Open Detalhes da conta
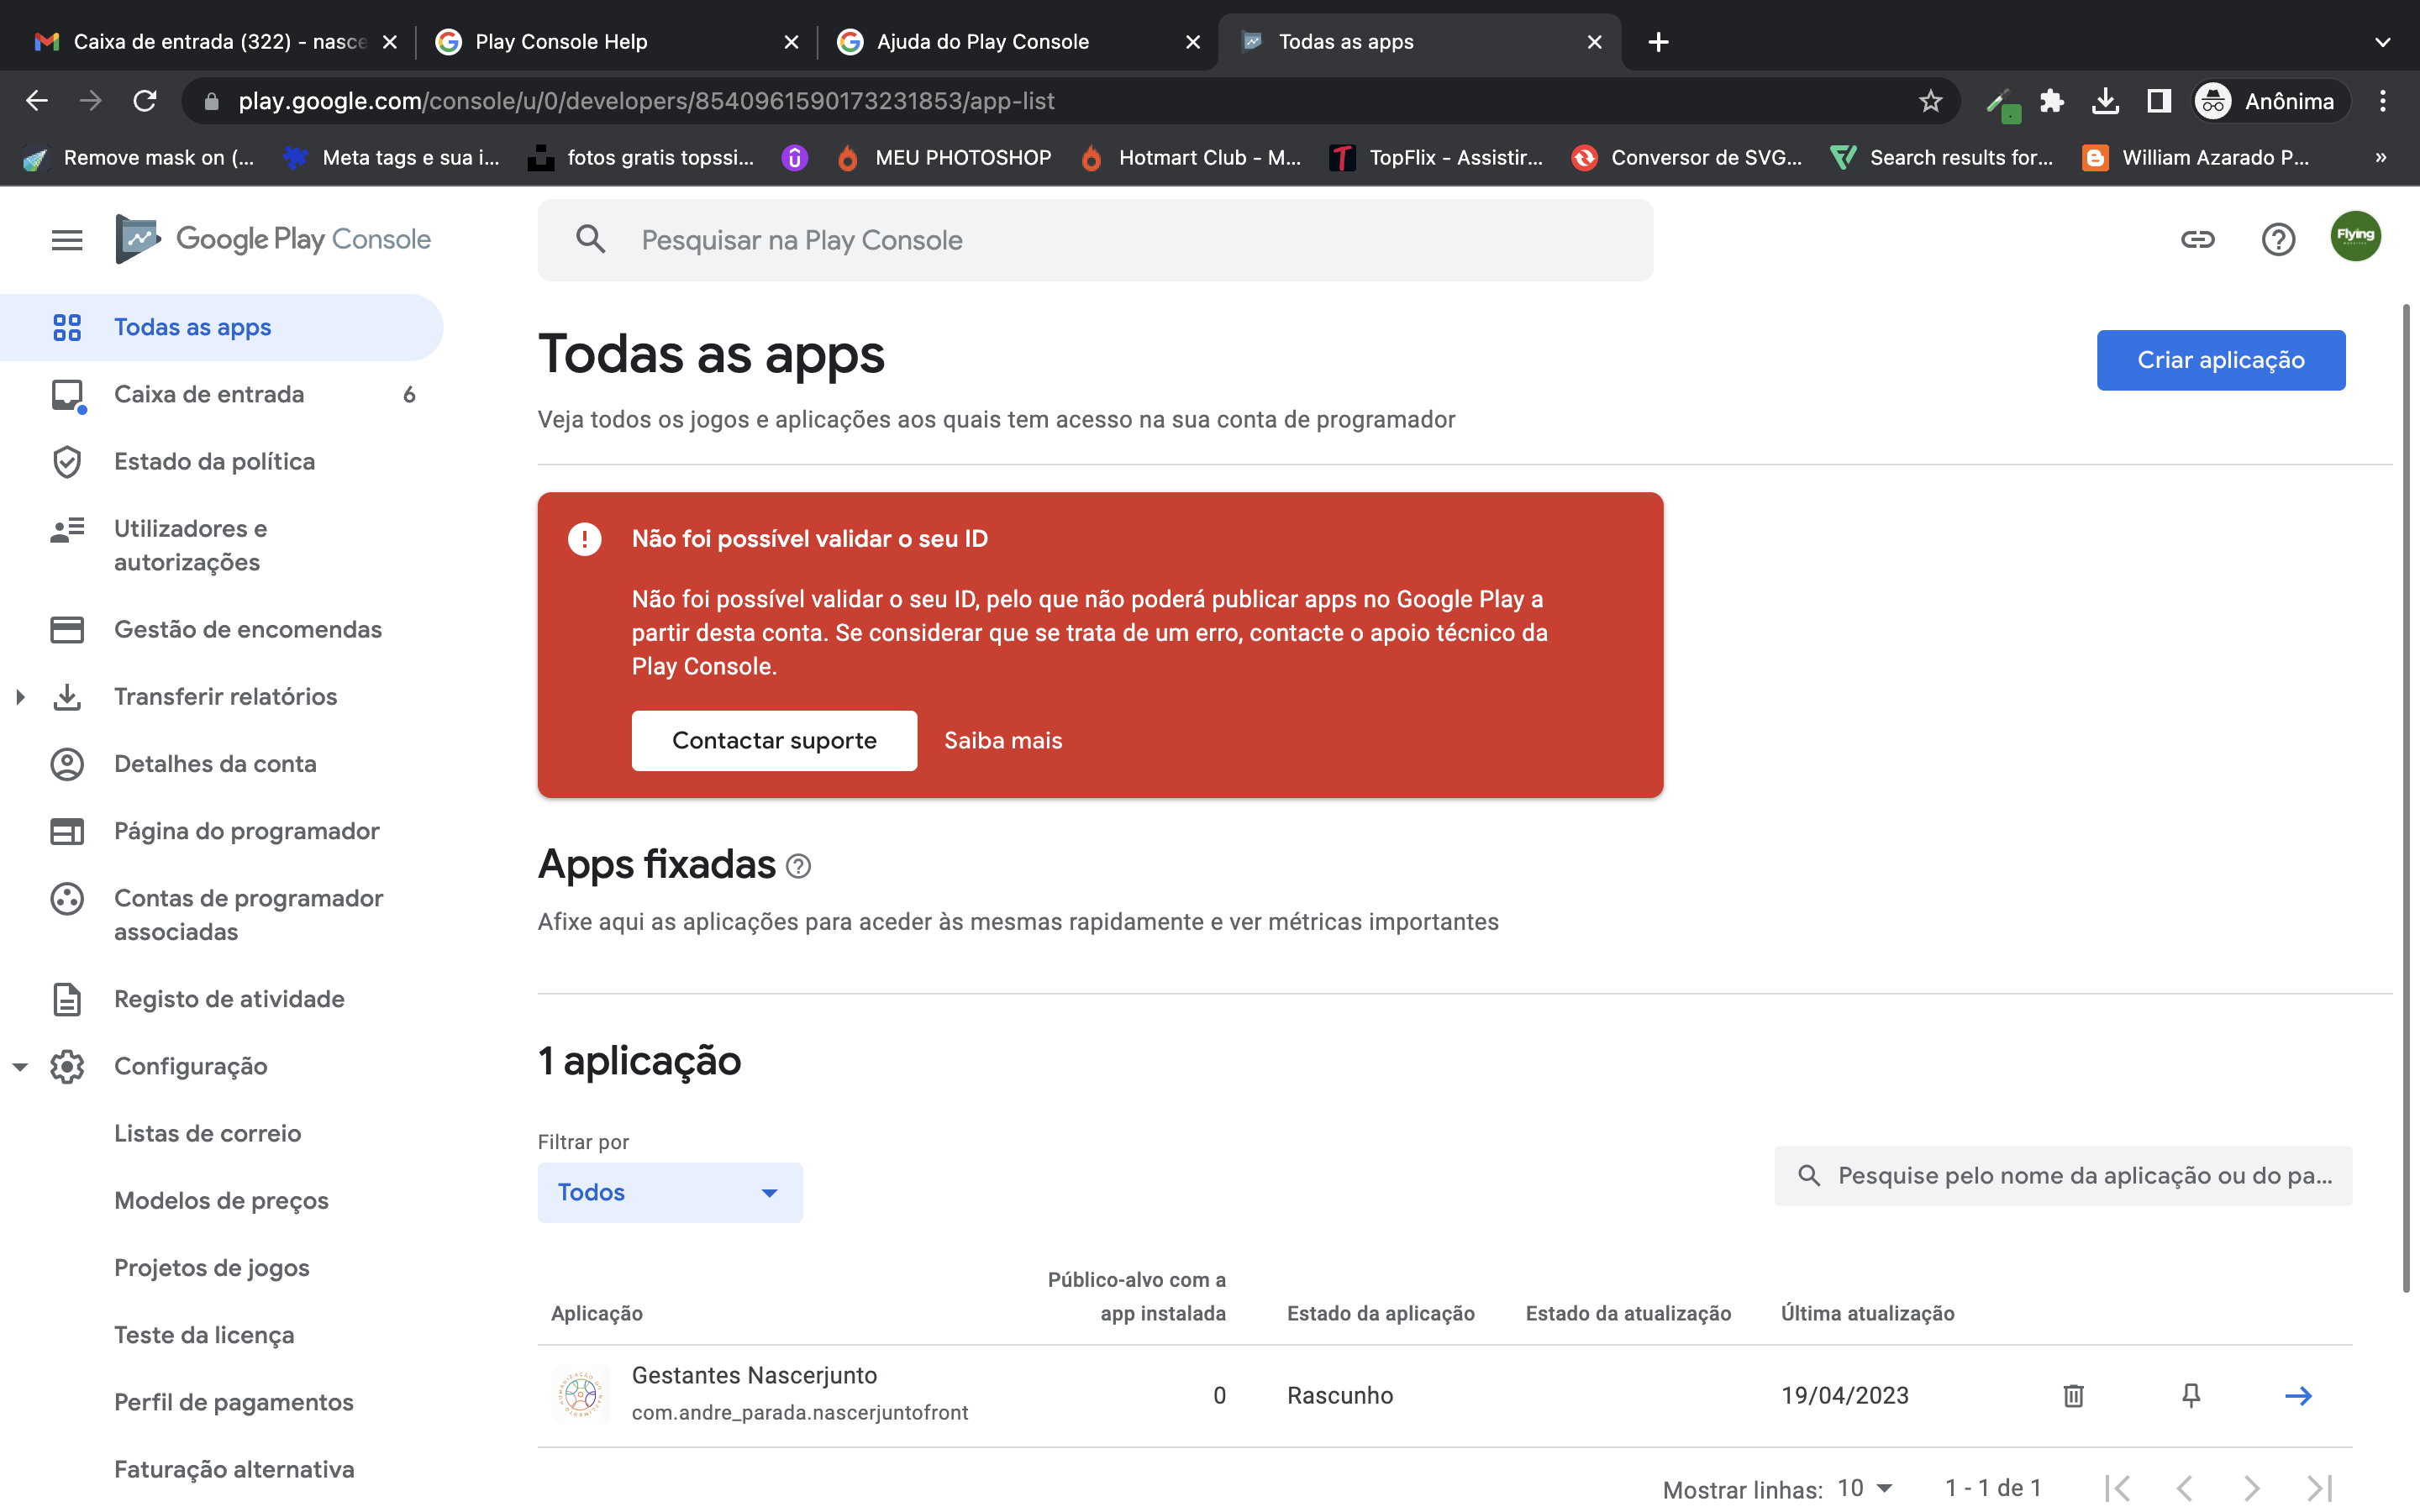The image size is (2420, 1512). click(x=221, y=764)
